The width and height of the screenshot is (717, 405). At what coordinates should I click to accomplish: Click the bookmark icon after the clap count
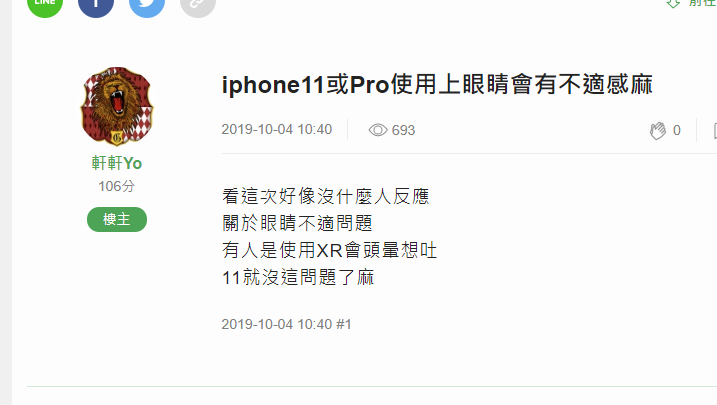pyautogui.click(x=715, y=131)
